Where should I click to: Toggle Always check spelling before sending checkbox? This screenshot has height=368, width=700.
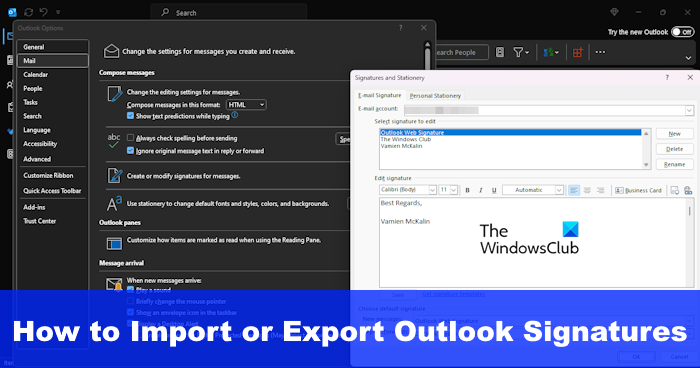click(130, 138)
